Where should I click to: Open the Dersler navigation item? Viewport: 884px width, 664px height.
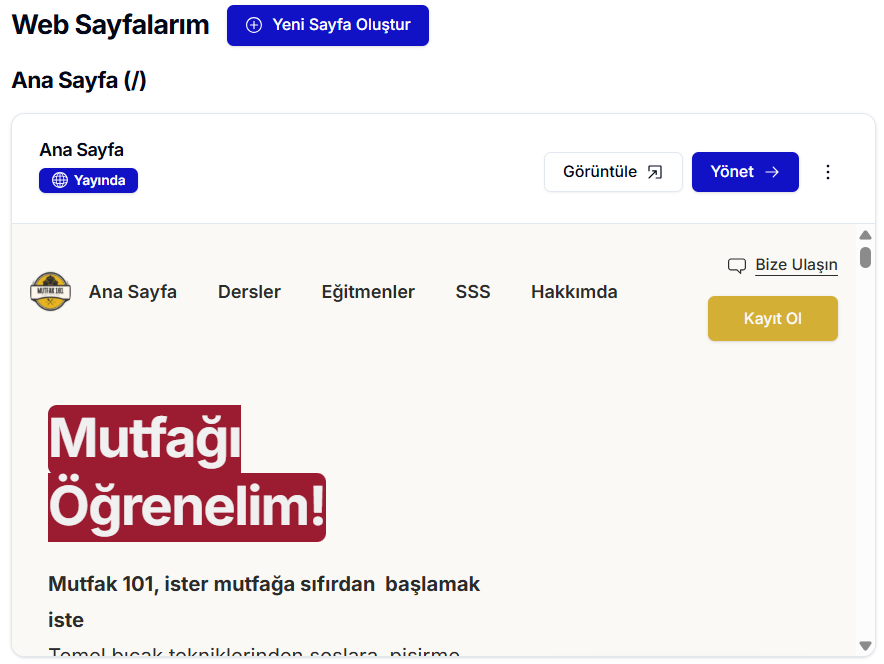(249, 292)
